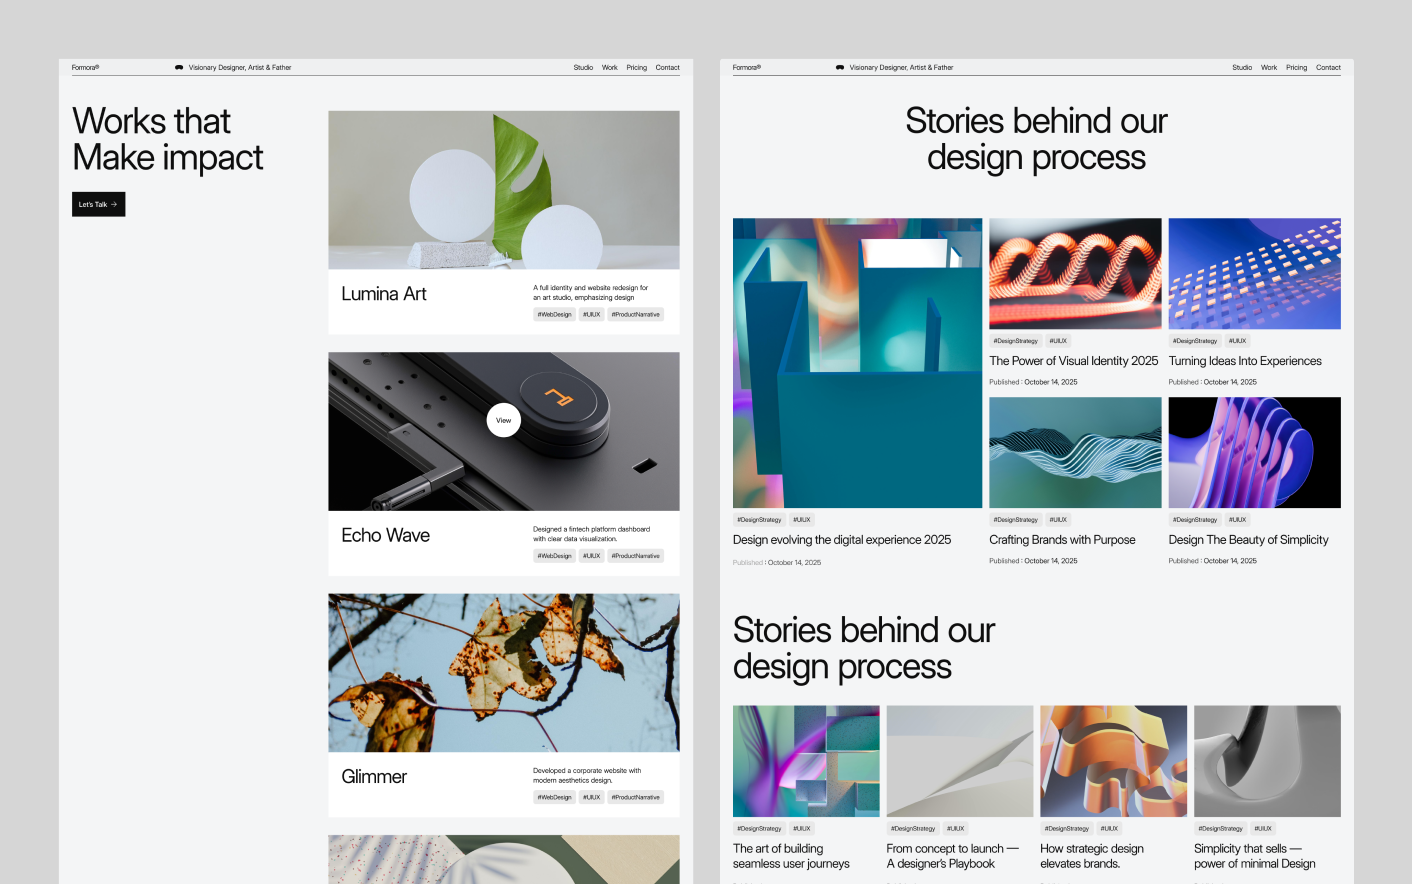The width and height of the screenshot is (1412, 884).
Task: Open 'Design evolving the digital experience 2025' post
Action: [842, 540]
